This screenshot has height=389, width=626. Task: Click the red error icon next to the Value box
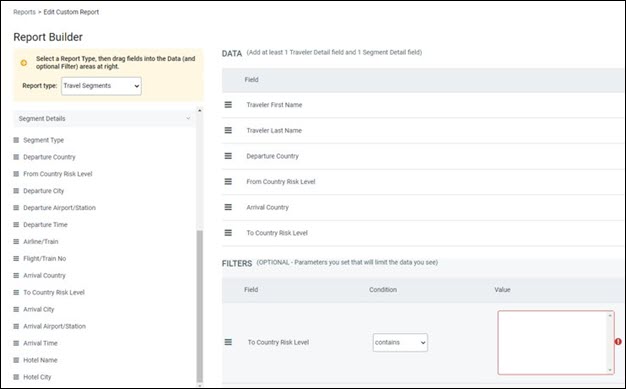(618, 341)
